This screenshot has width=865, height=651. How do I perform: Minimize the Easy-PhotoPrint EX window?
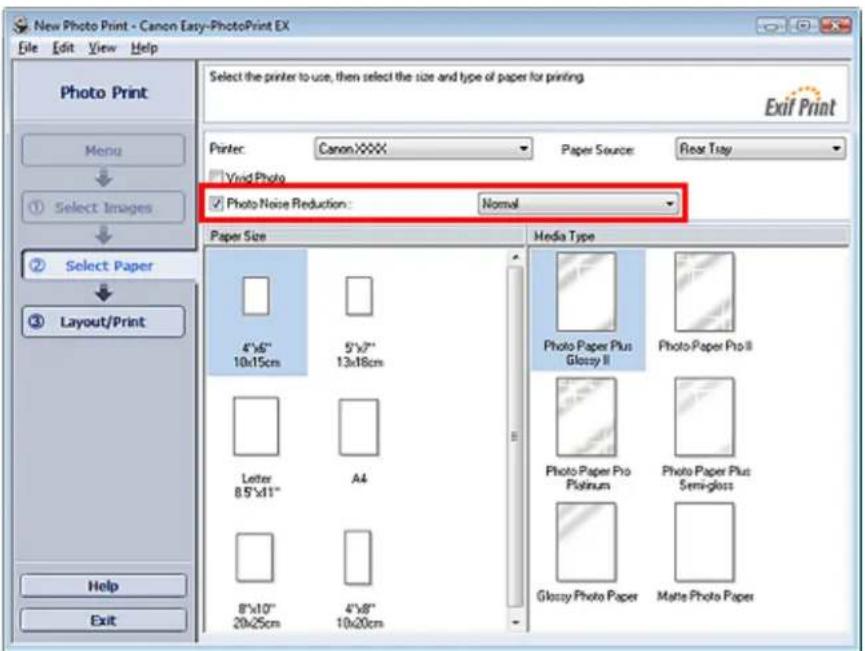[771, 25]
